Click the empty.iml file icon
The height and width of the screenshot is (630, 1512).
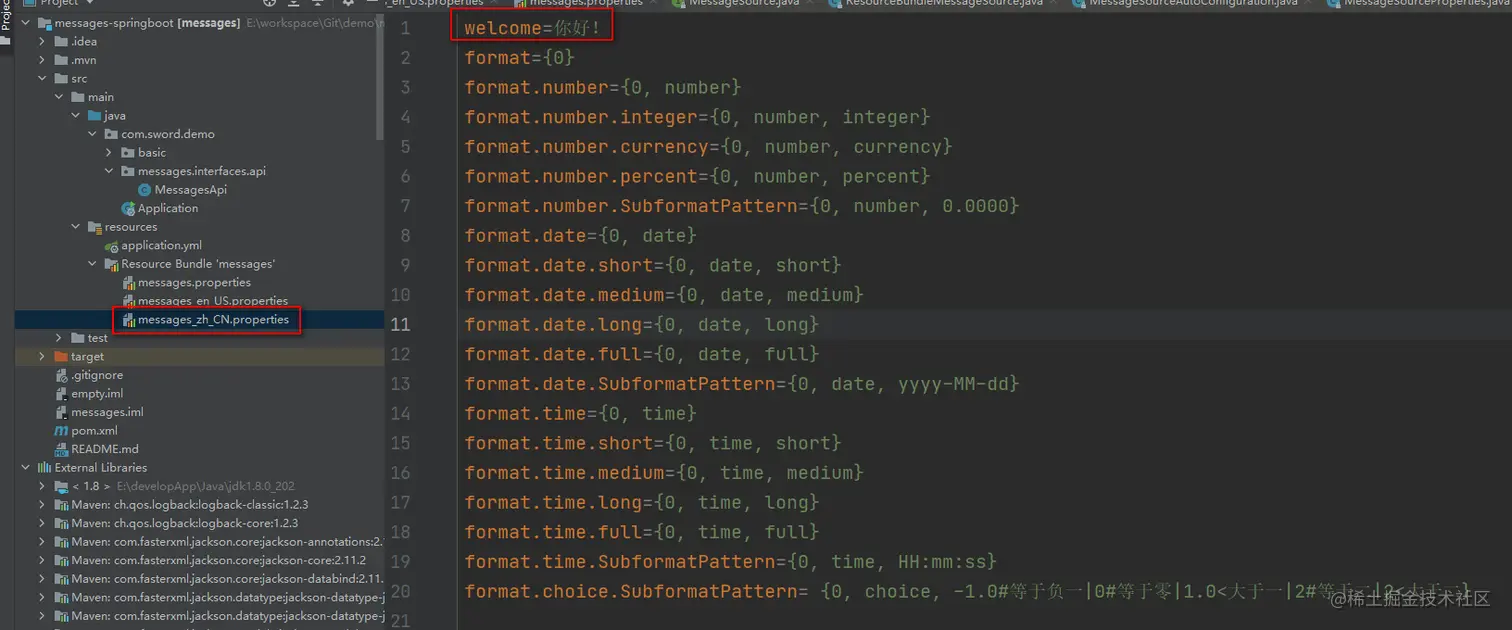point(61,394)
